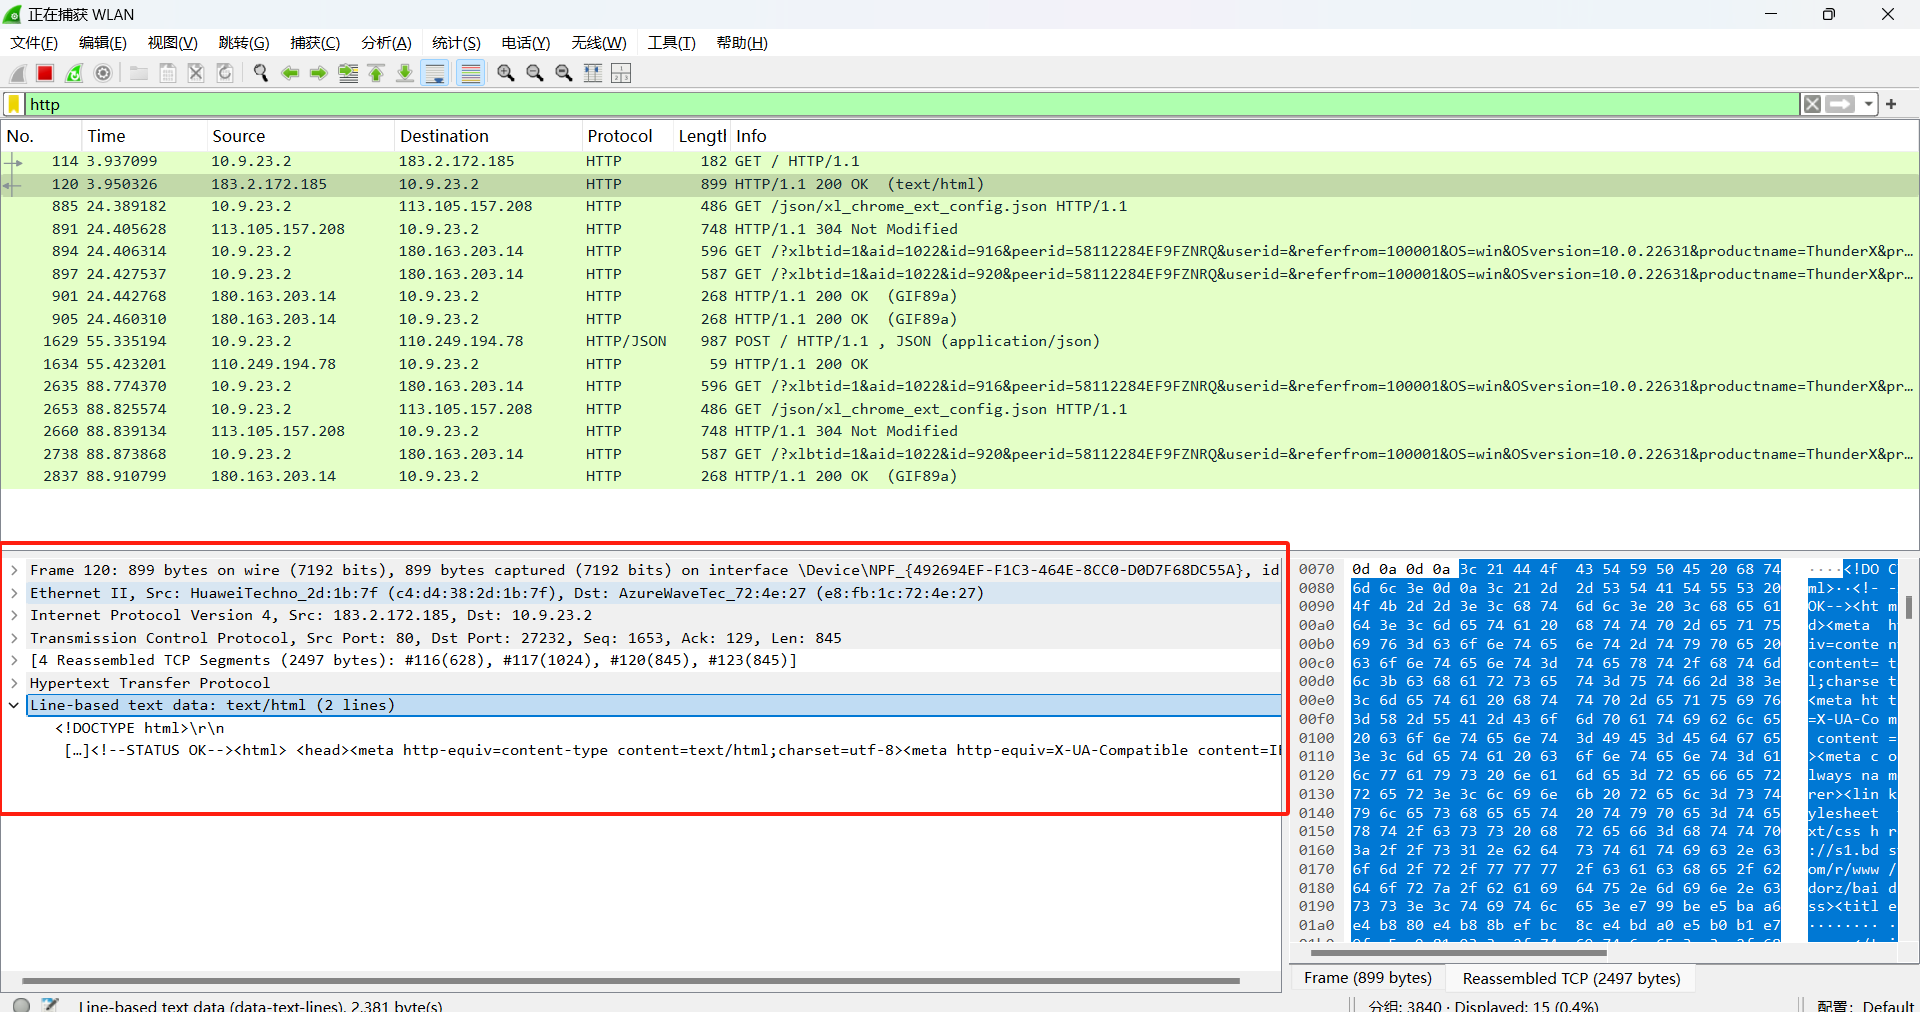Screen dimensions: 1920x1012
Task: Open the 分析(A) menu
Action: pos(386,43)
